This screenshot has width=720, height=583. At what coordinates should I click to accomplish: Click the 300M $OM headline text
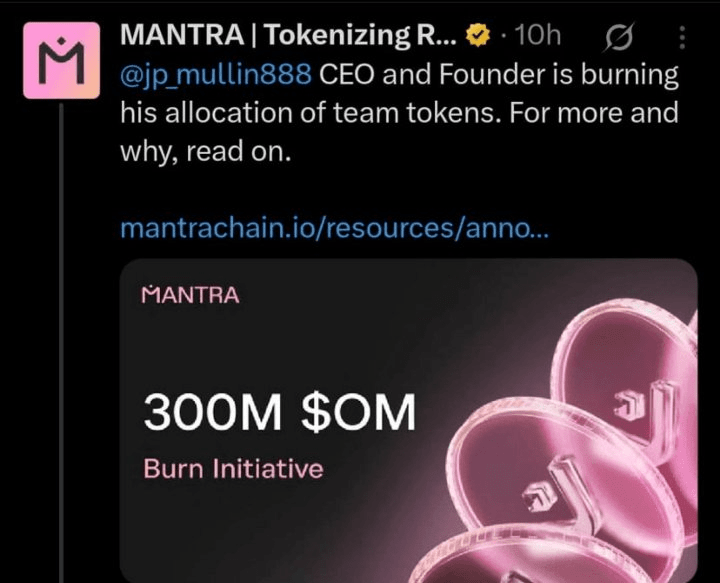coord(278,413)
